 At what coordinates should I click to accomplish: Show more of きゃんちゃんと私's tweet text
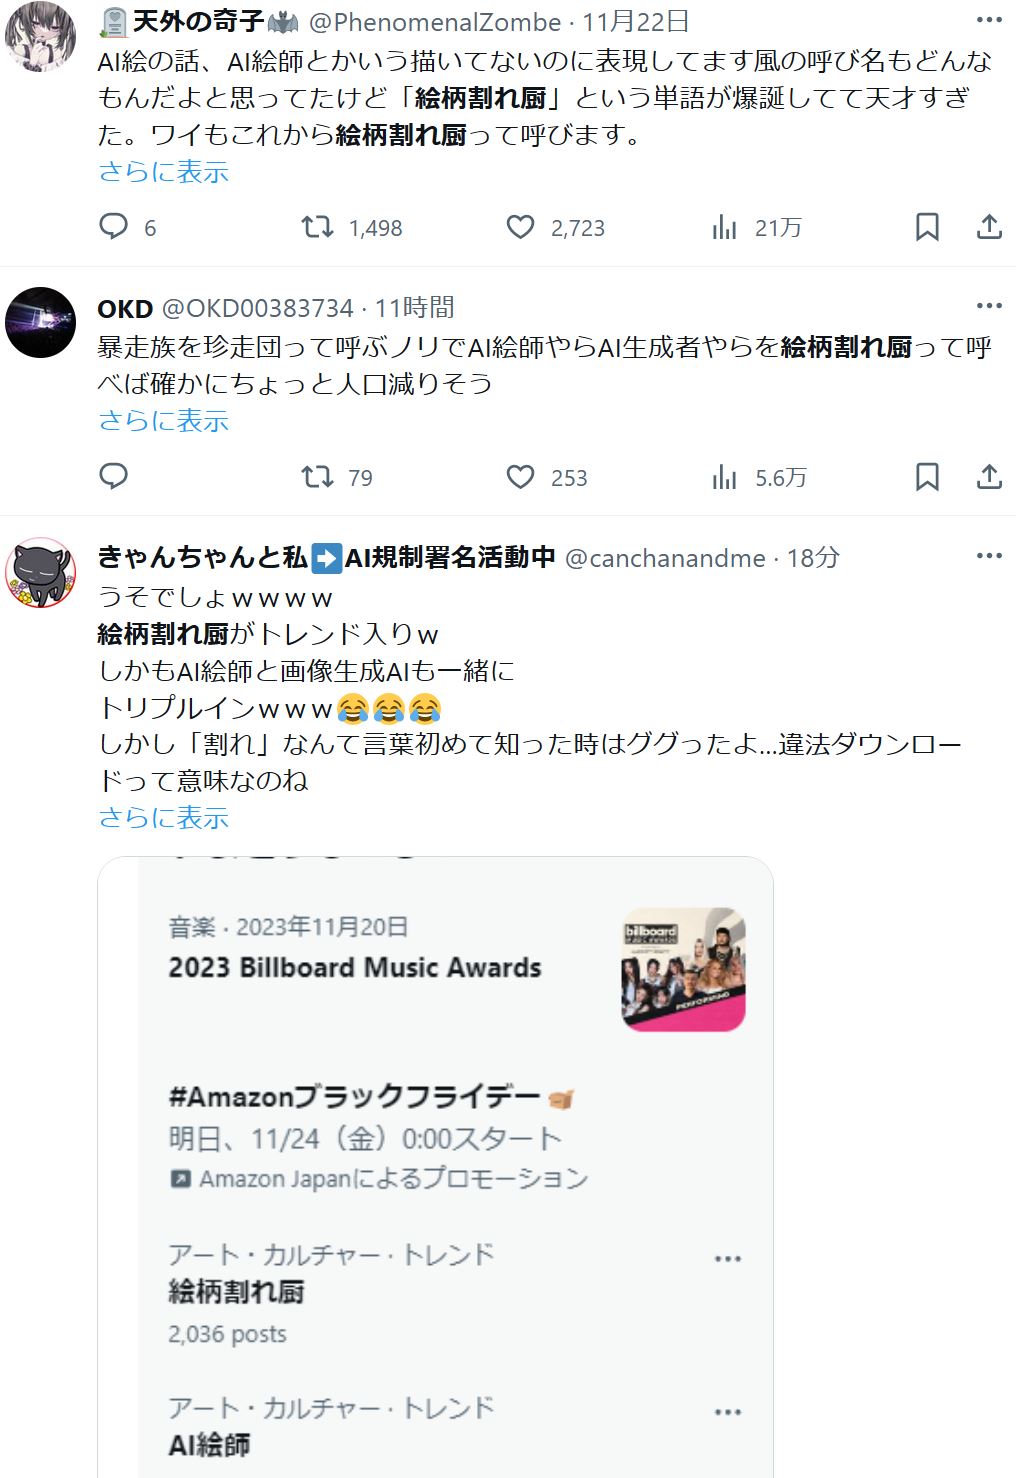164,818
